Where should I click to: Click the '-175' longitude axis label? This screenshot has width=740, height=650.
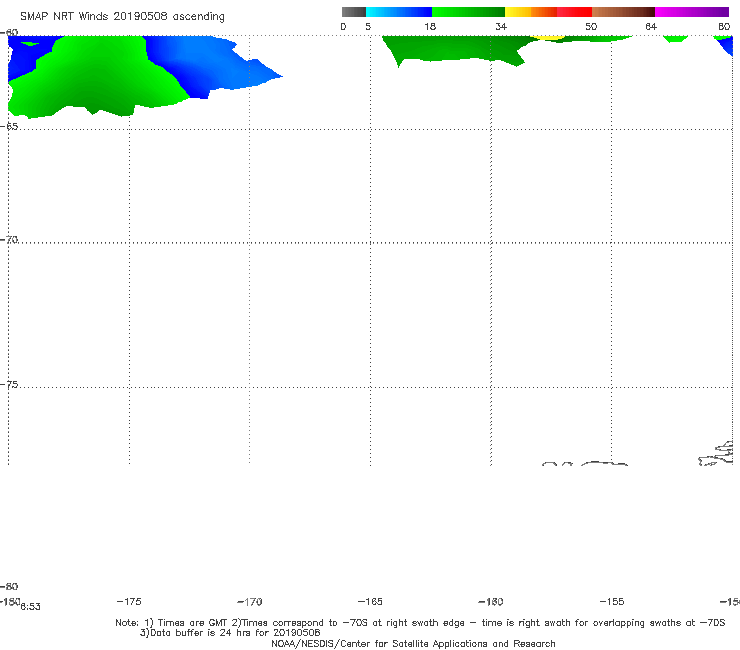pos(129,601)
